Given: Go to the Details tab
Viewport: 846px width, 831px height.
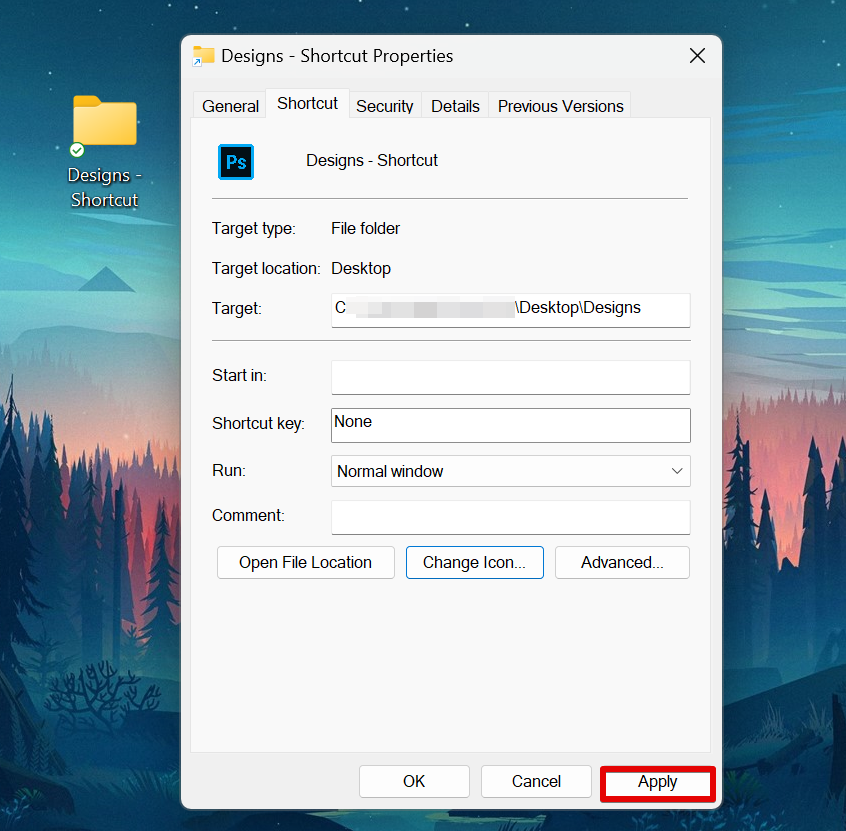Looking at the screenshot, I should [455, 106].
